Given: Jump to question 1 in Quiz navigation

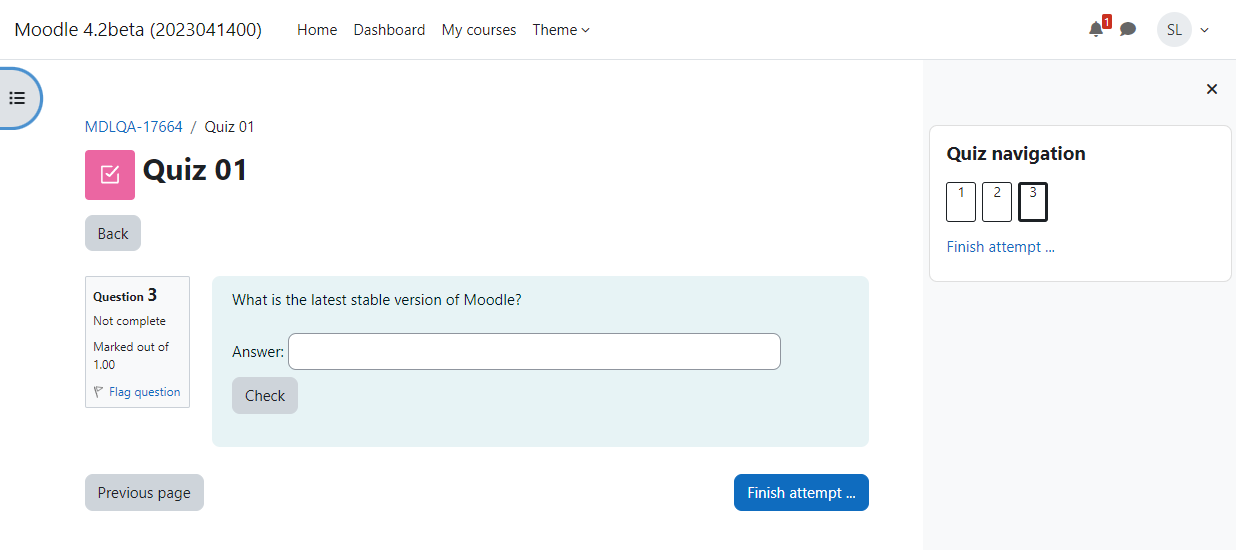Looking at the screenshot, I should tap(961, 202).
